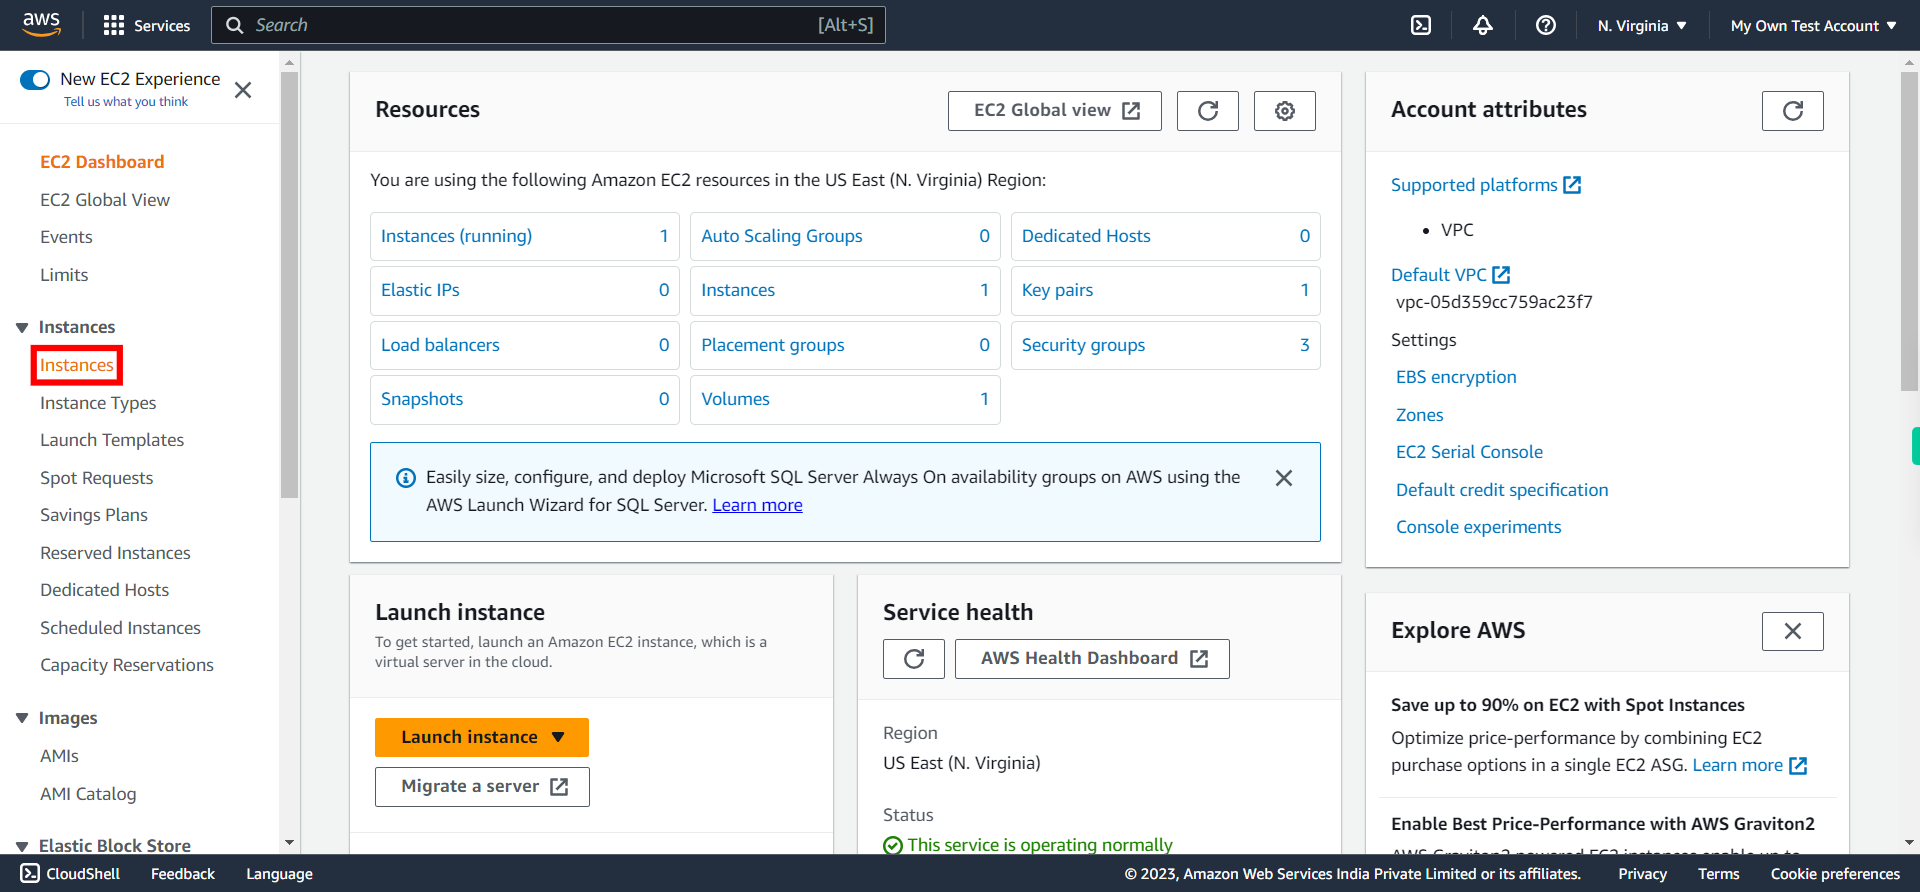The width and height of the screenshot is (1920, 892).
Task: Open the help question mark menu
Action: point(1546,25)
